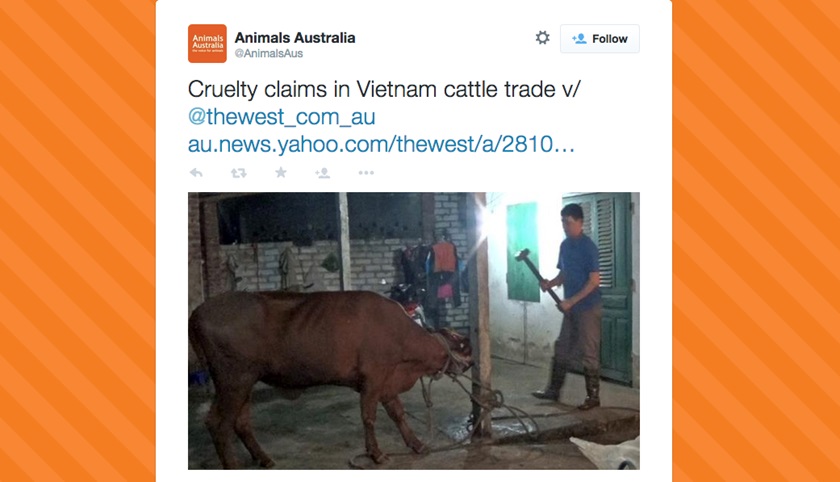Follow Animals Australia account

[x=599, y=39]
